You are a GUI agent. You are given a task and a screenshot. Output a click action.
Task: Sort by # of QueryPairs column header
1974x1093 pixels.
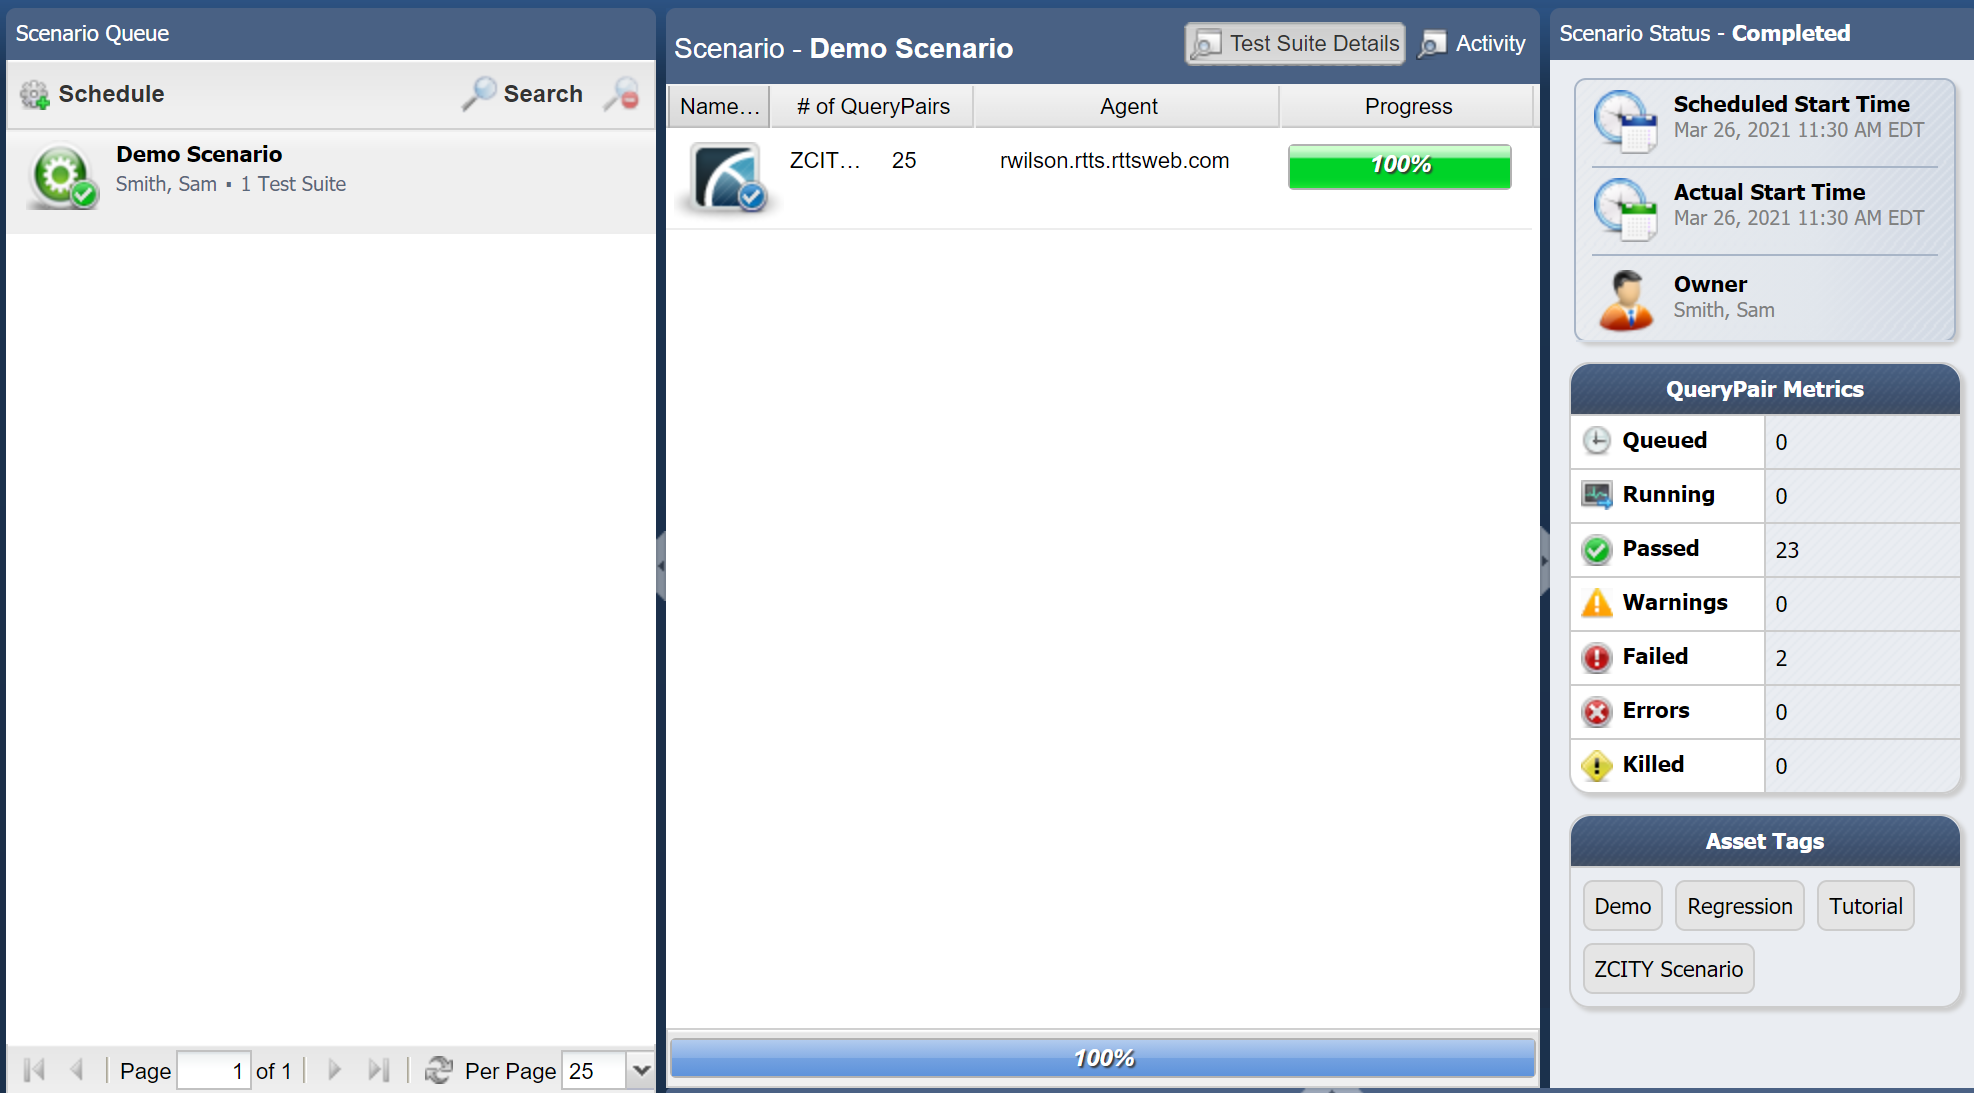[872, 107]
